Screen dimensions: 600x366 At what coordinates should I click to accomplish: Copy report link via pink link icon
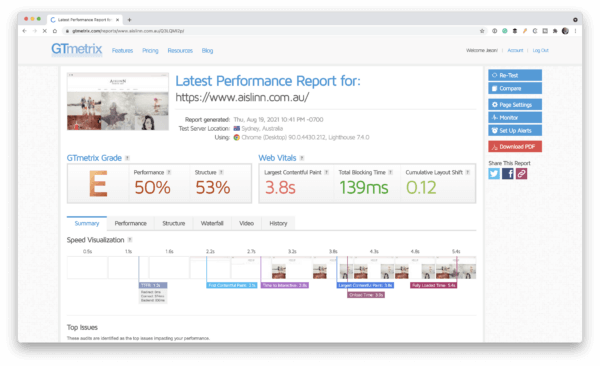[521, 174]
